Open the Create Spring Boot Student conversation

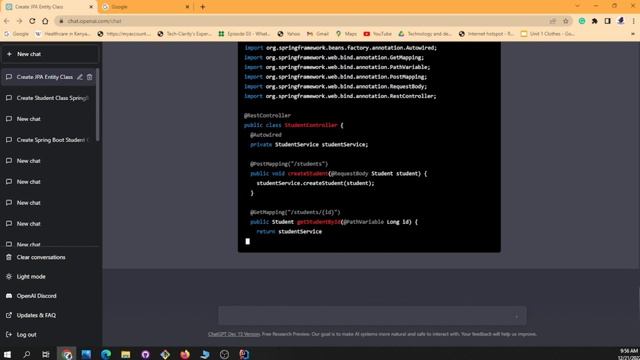tap(49, 140)
